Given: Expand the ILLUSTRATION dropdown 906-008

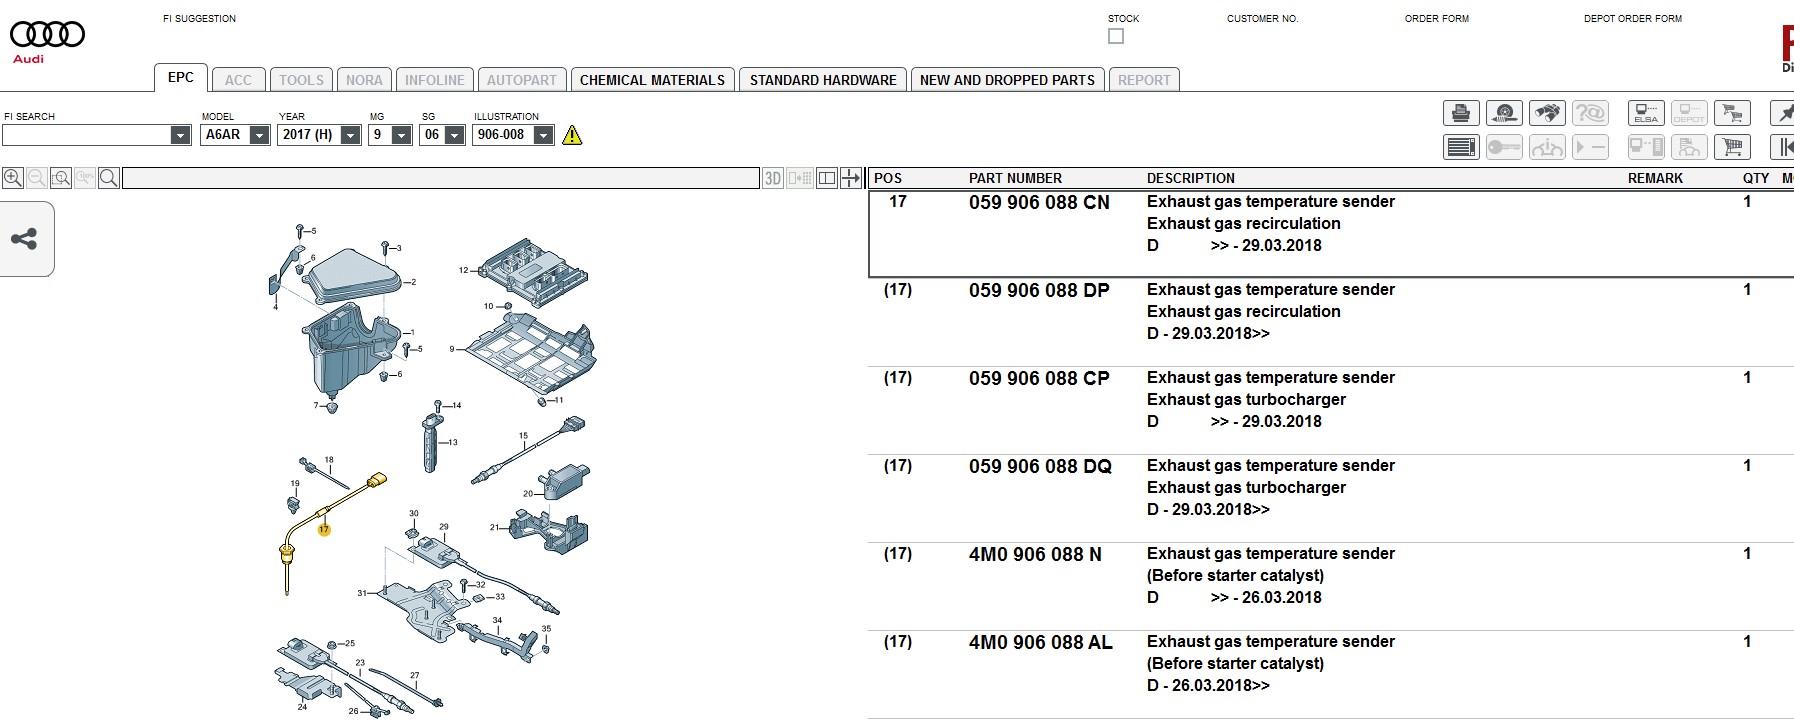Looking at the screenshot, I should [x=543, y=135].
